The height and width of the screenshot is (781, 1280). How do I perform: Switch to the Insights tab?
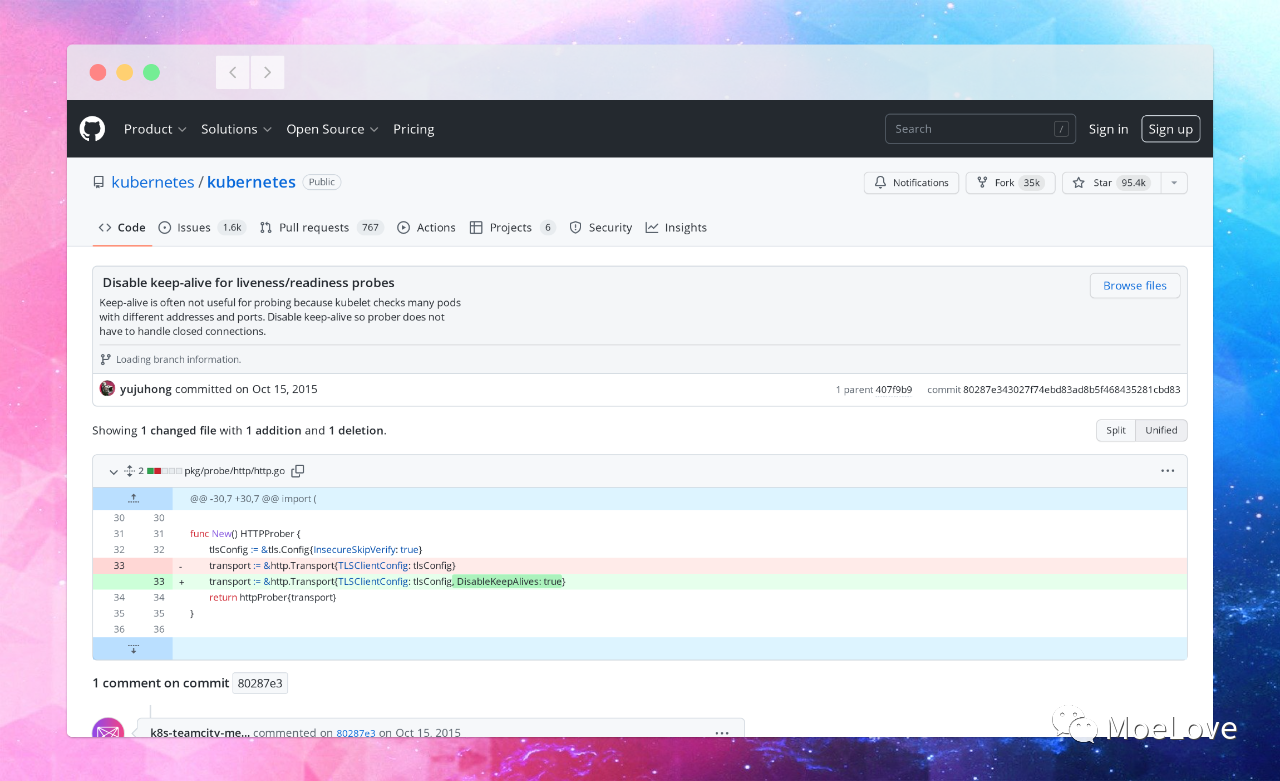[x=676, y=228]
